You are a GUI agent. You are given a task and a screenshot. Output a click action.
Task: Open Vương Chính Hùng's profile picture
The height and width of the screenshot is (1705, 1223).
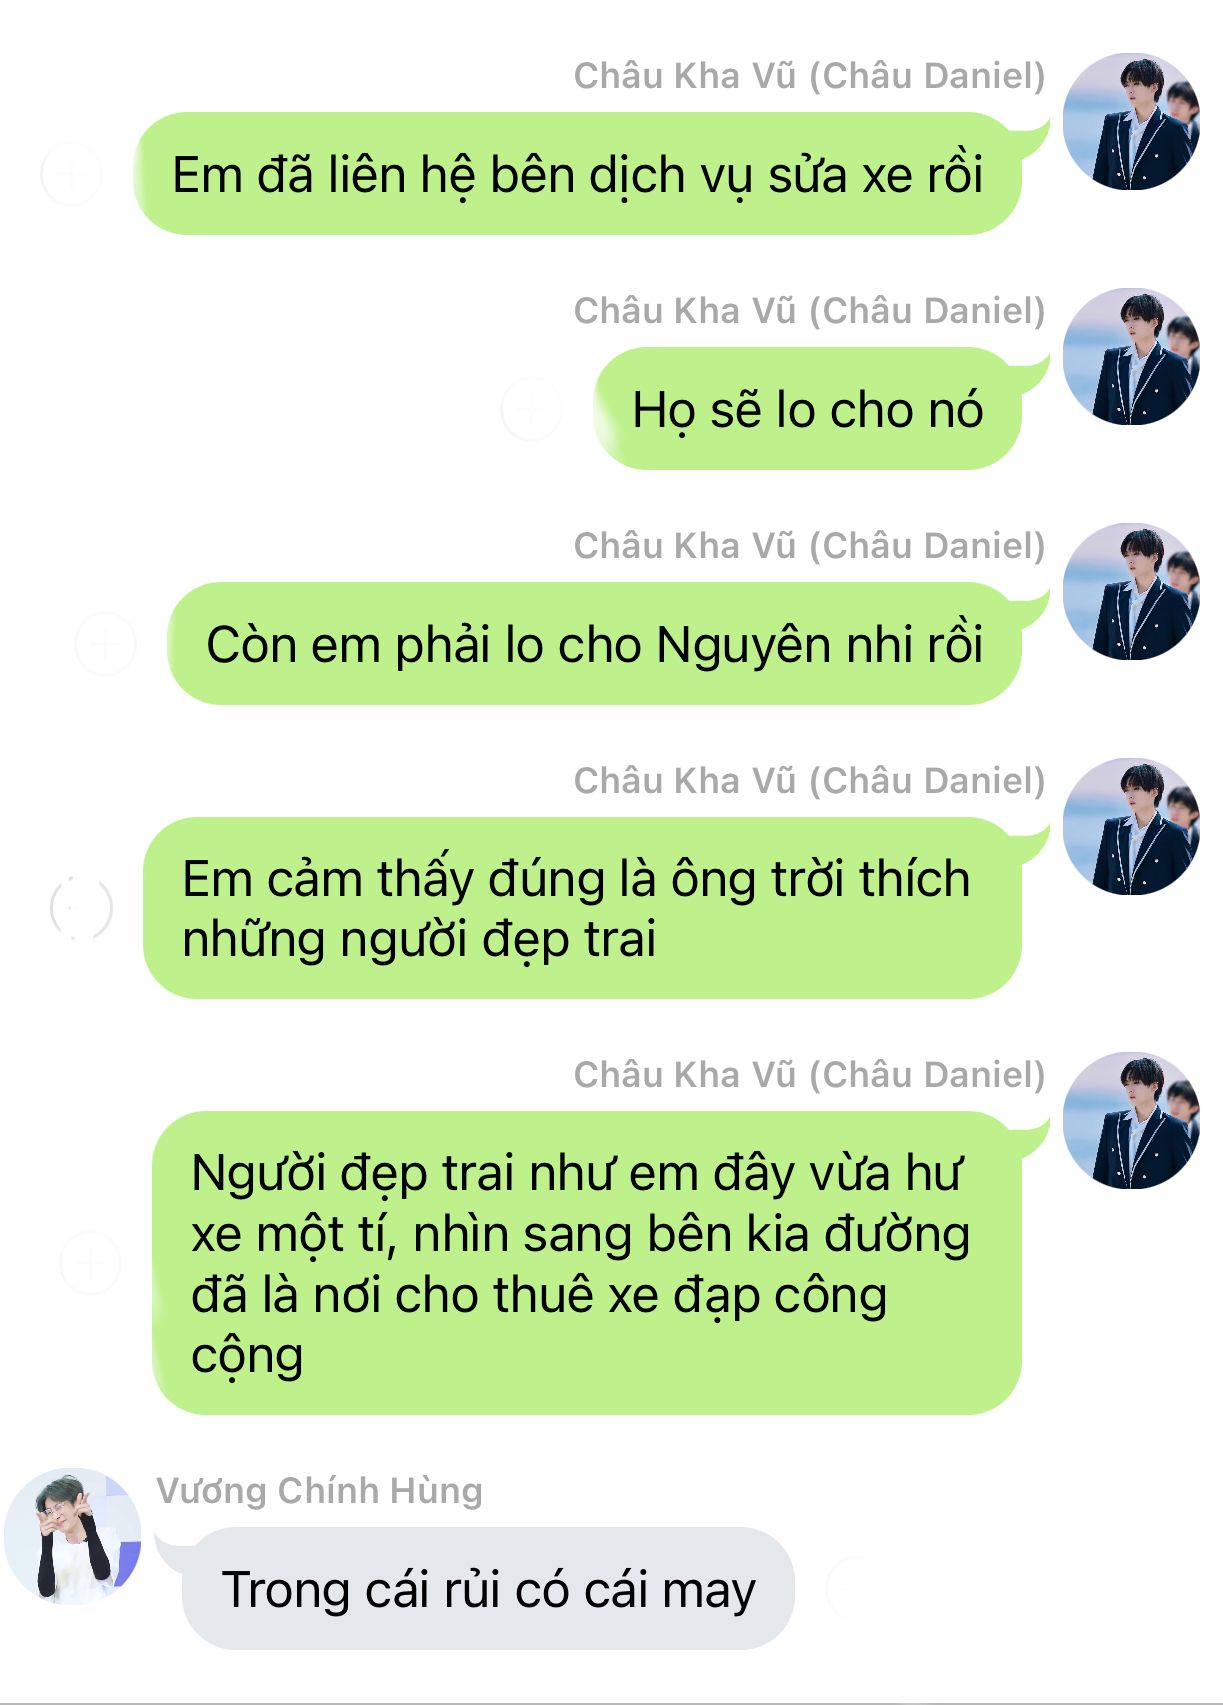(x=73, y=1537)
